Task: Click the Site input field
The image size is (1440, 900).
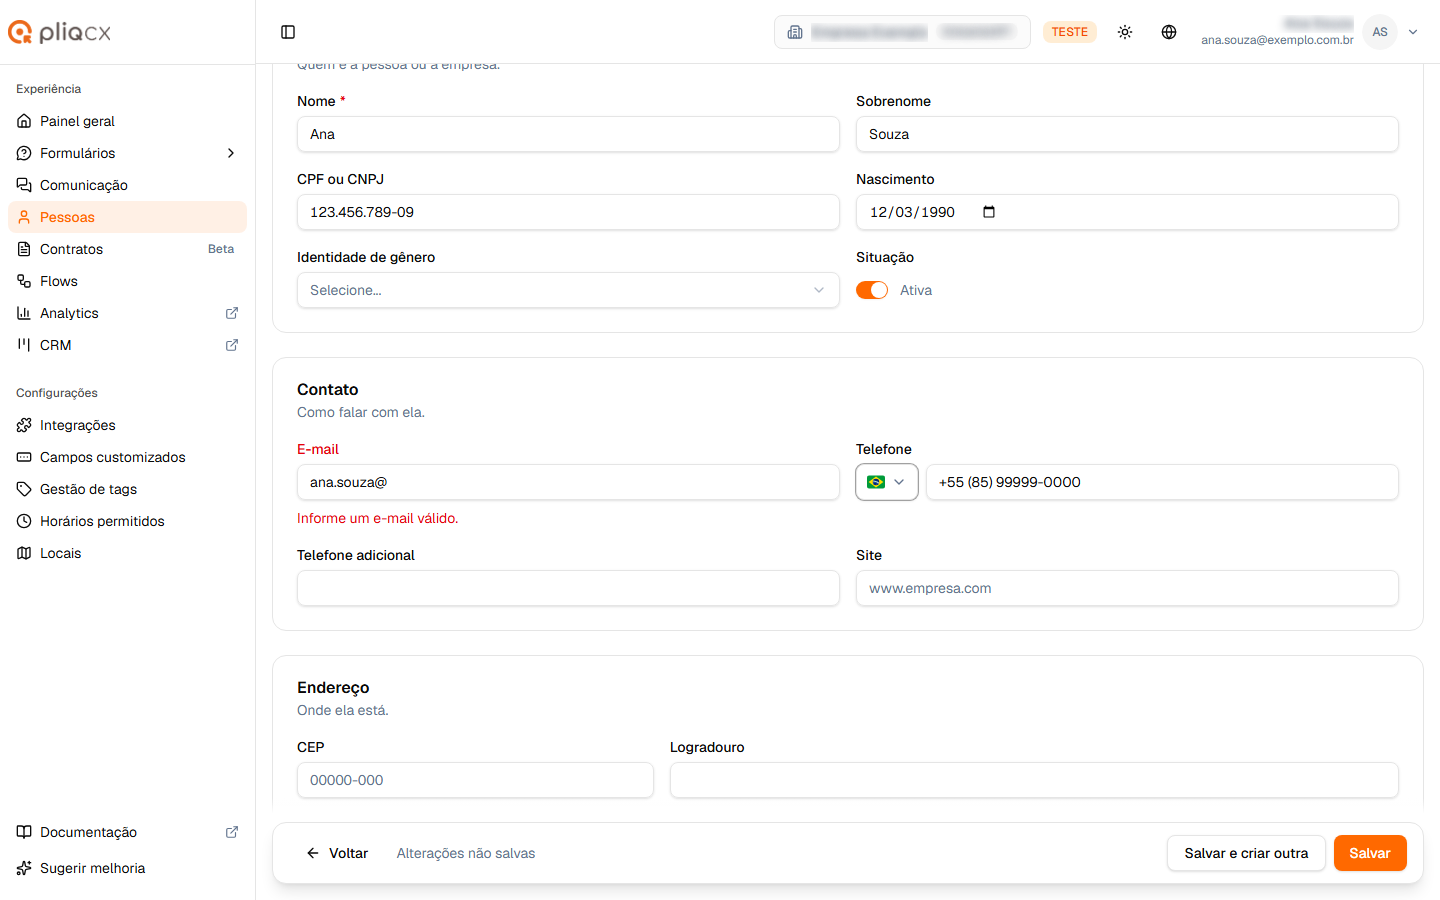Action: (1127, 588)
